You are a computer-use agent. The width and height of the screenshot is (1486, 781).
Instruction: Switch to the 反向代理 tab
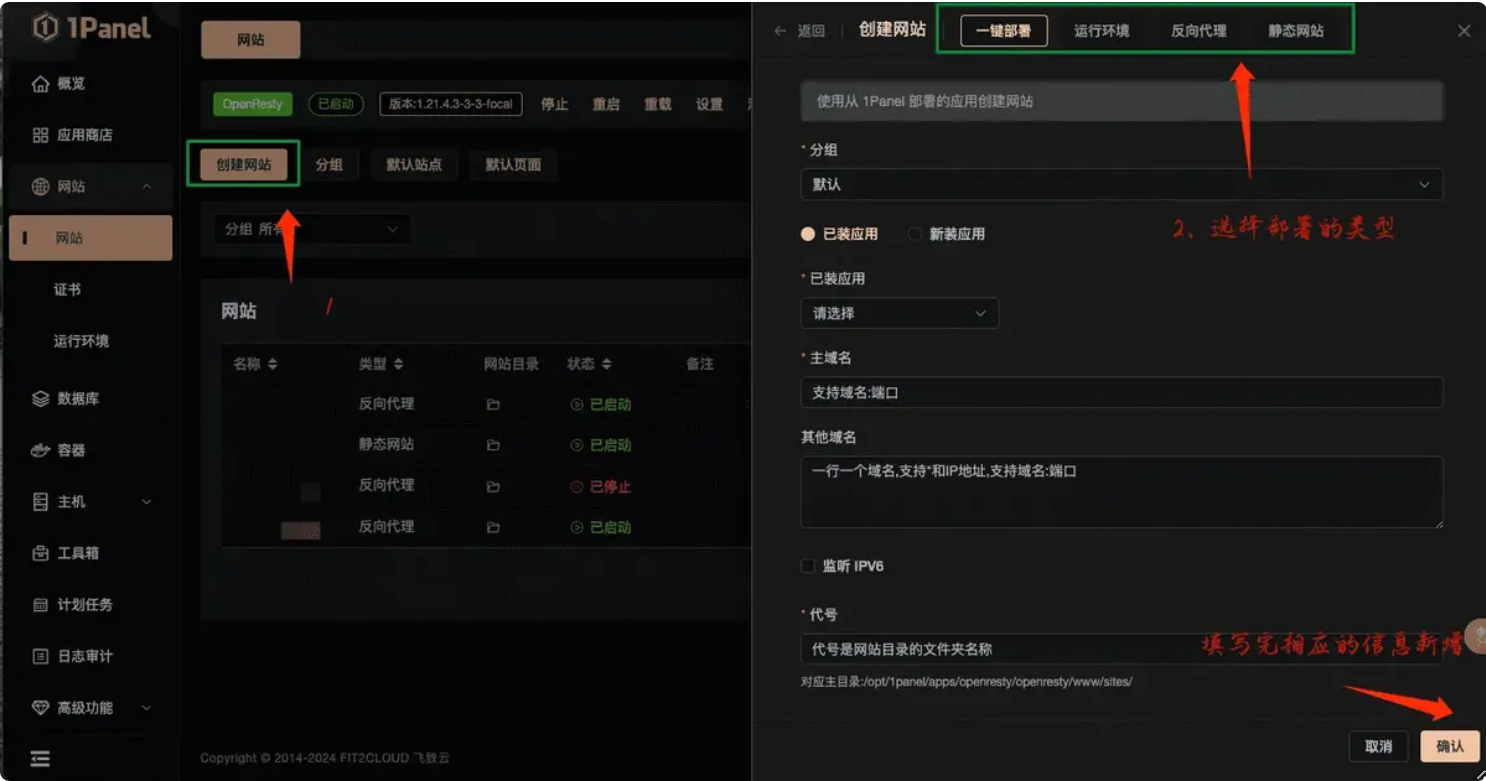click(x=1198, y=31)
